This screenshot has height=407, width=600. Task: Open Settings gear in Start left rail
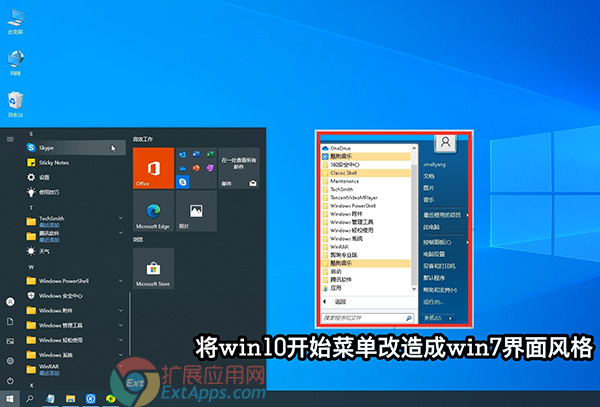click(x=10, y=361)
